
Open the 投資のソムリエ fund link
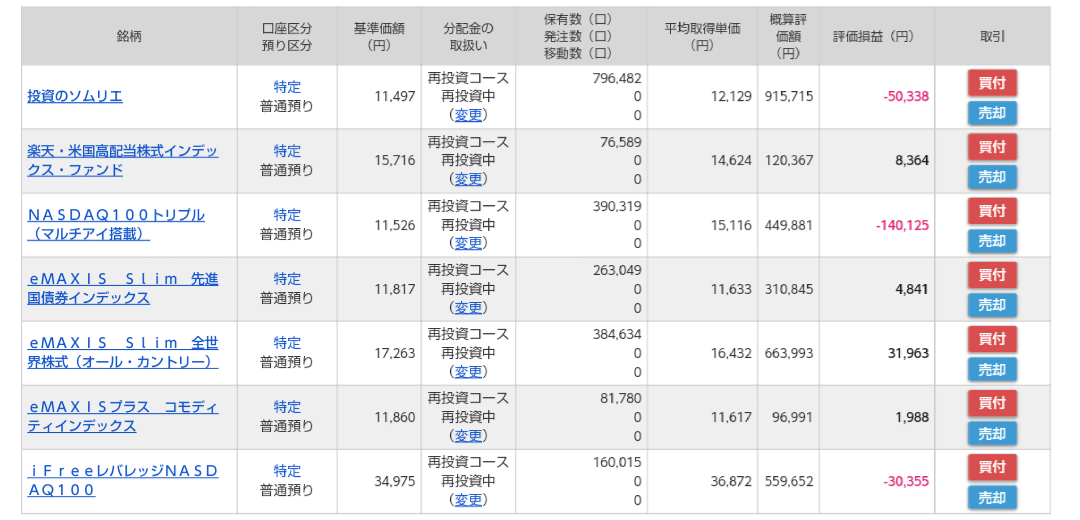pyautogui.click(x=75, y=96)
